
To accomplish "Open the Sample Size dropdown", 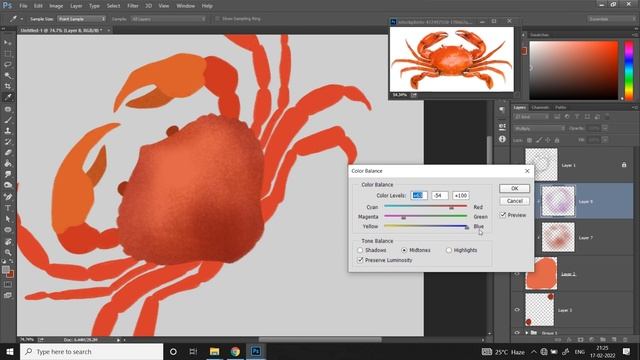I will pyautogui.click(x=82, y=19).
